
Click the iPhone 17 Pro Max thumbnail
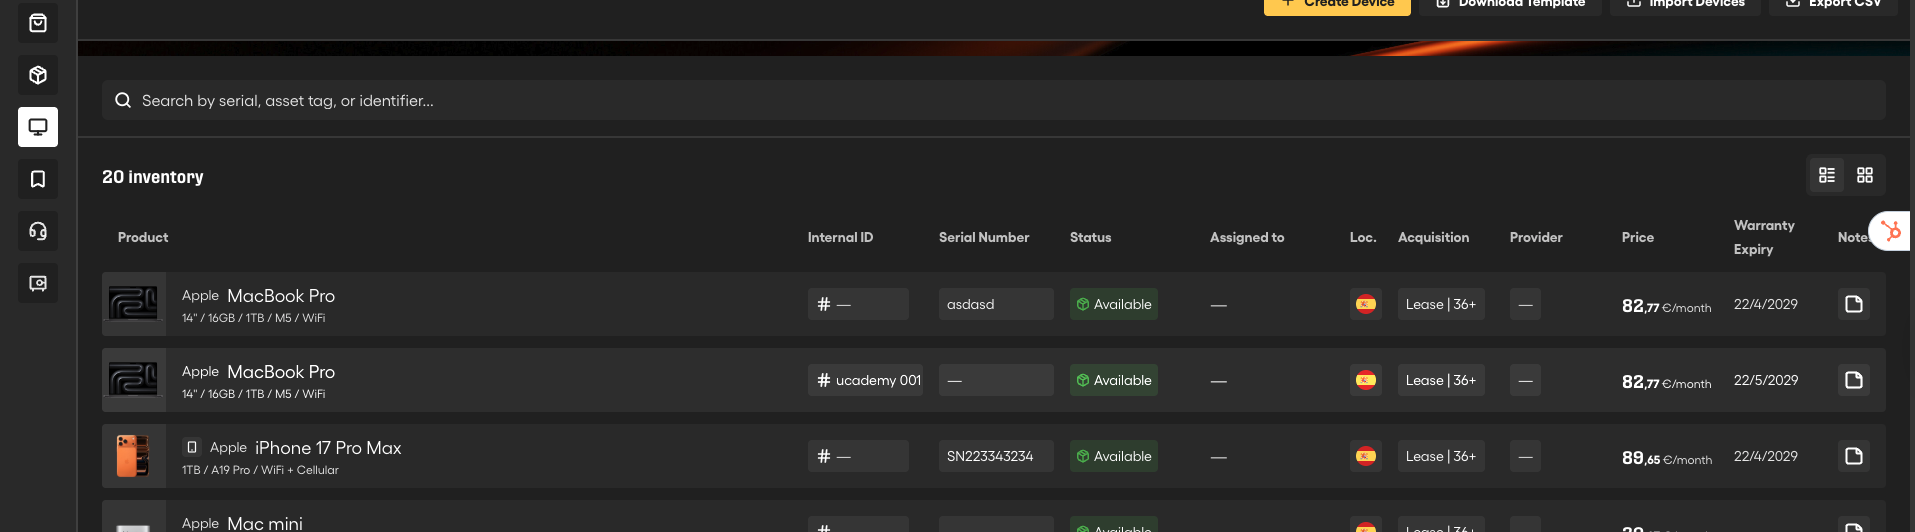(x=133, y=456)
